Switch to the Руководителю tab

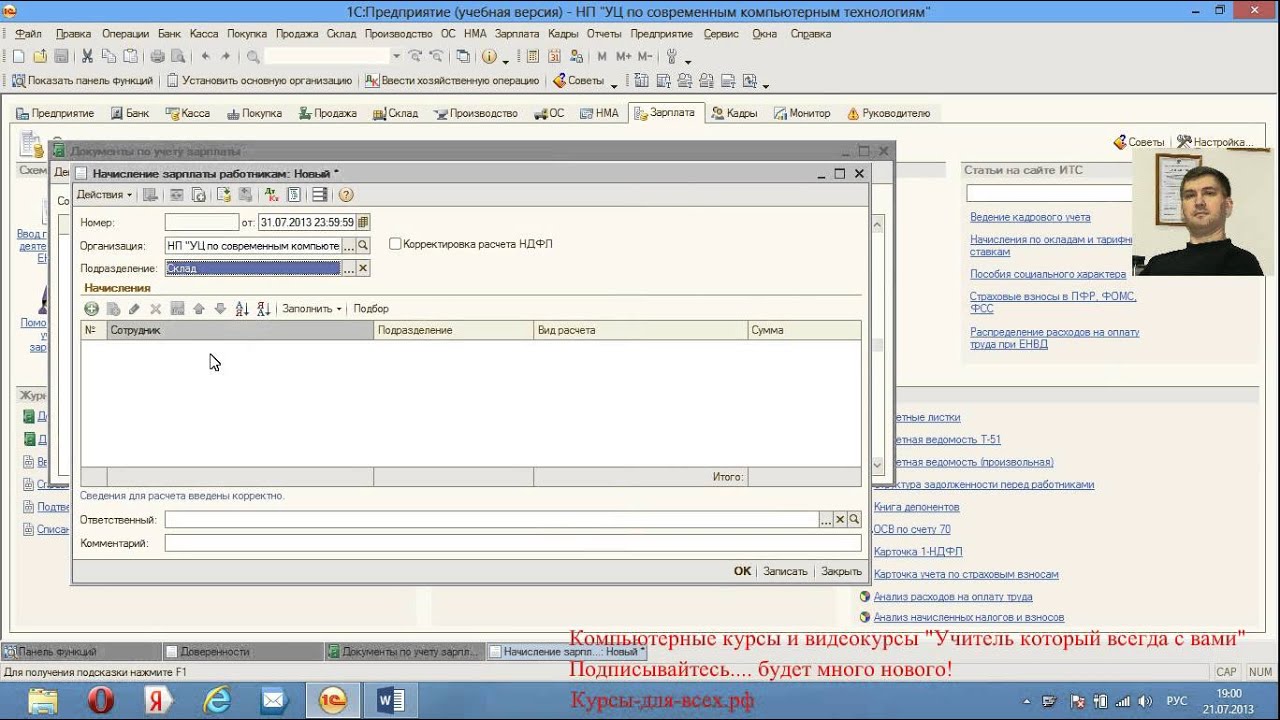point(888,113)
